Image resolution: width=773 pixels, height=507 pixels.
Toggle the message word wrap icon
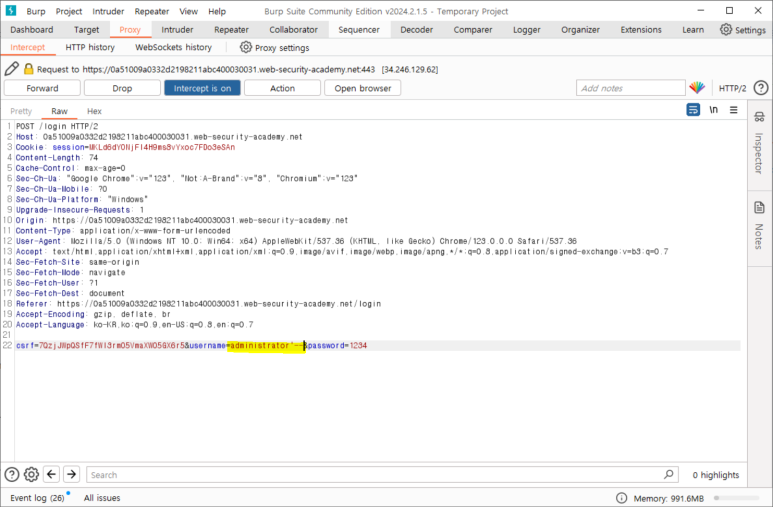pyautogui.click(x=693, y=109)
